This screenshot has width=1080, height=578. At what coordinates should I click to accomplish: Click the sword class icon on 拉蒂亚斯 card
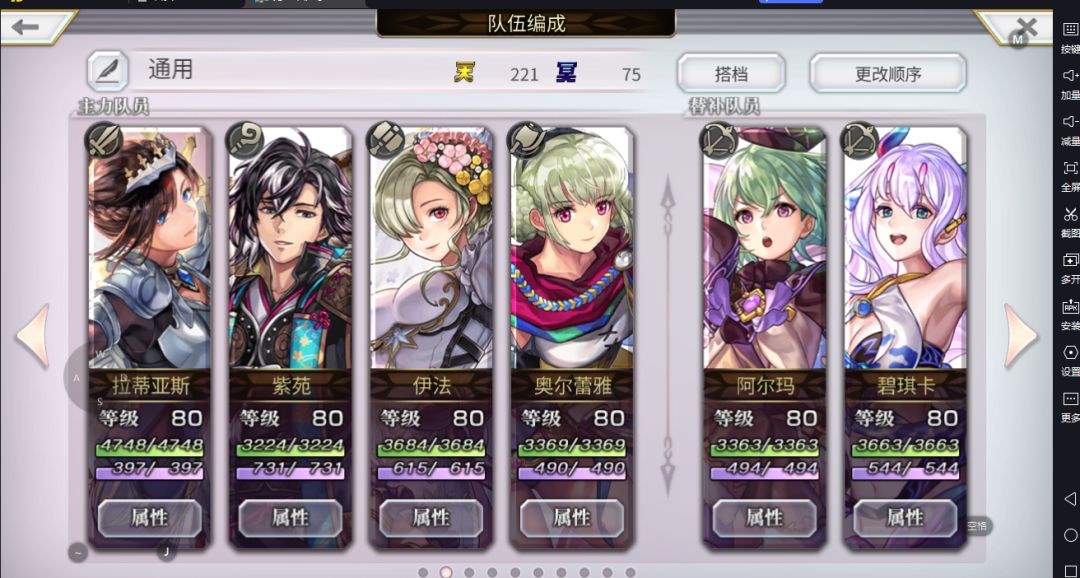pyautogui.click(x=104, y=140)
